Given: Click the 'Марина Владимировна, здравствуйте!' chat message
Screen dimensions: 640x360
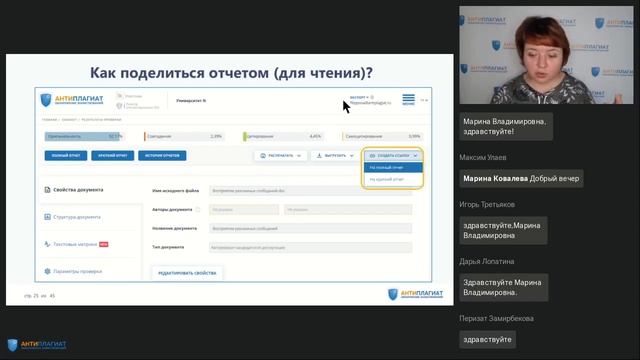Looking at the screenshot, I should pyautogui.click(x=506, y=127).
